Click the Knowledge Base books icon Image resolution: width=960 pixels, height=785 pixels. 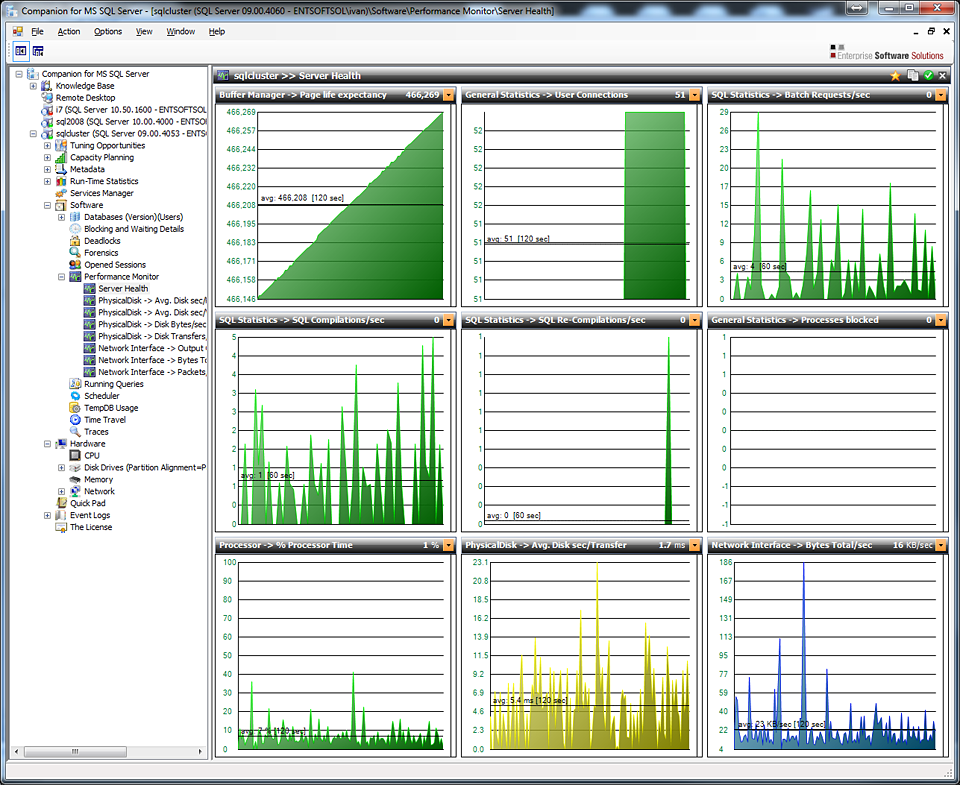47,86
